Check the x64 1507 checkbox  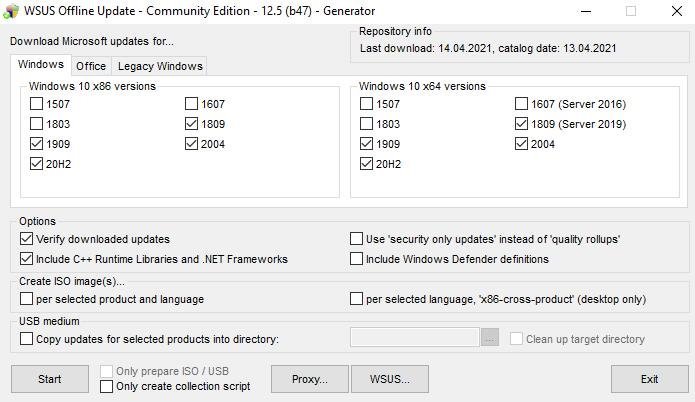(x=366, y=104)
